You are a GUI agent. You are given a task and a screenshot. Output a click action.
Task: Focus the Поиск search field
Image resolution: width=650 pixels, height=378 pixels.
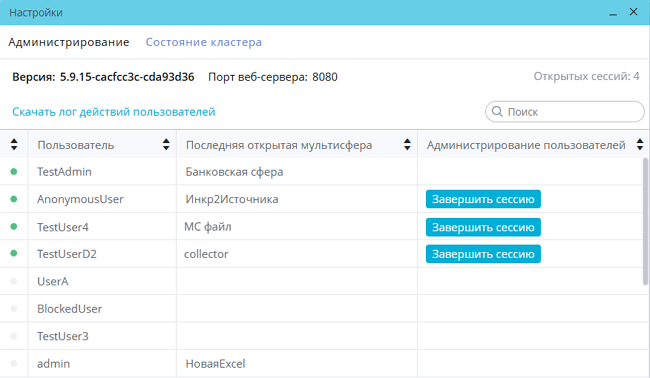[565, 111]
